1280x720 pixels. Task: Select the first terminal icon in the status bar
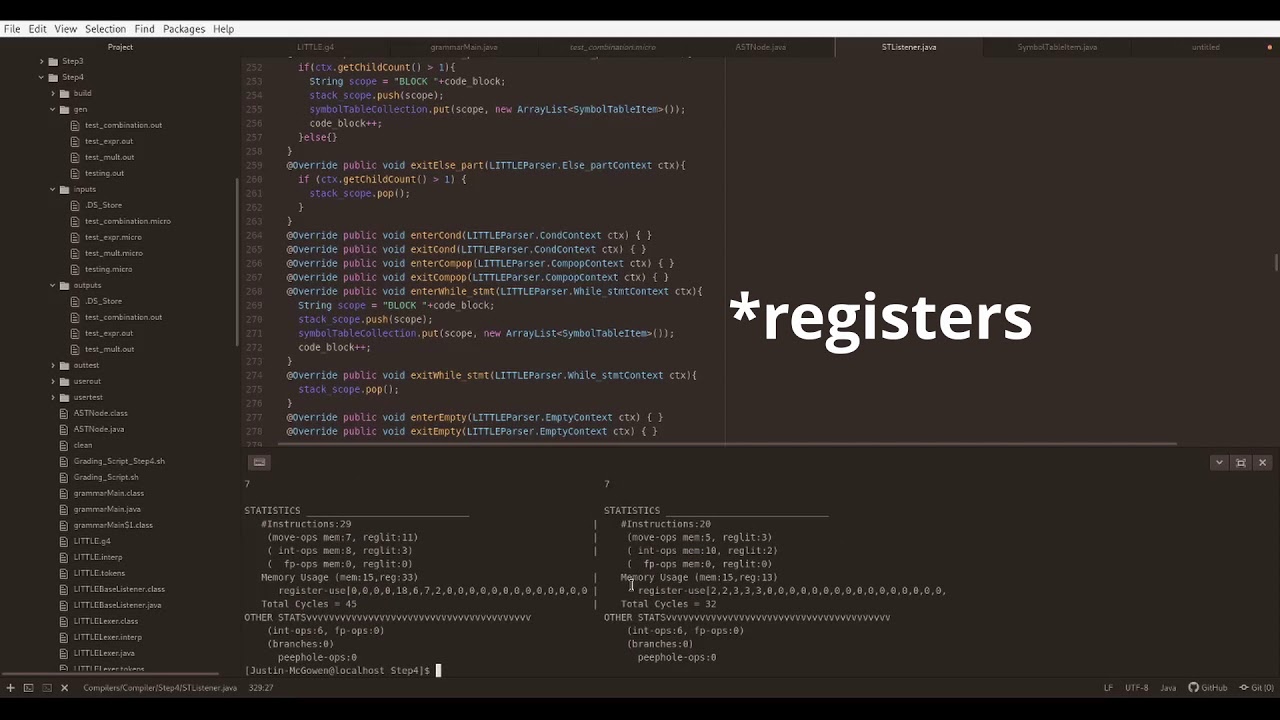[28, 688]
